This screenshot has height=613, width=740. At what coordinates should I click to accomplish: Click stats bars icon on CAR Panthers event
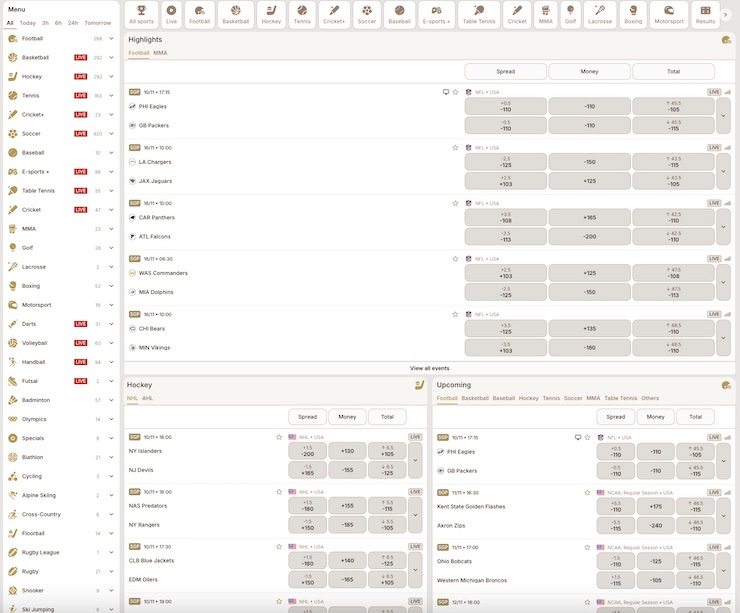click(x=727, y=203)
